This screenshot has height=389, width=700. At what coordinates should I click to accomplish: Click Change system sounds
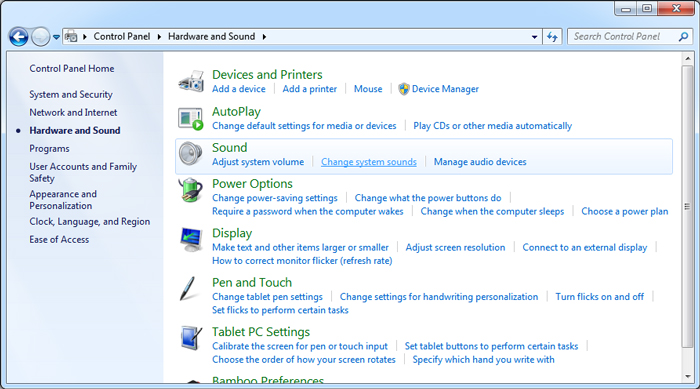pyautogui.click(x=369, y=162)
